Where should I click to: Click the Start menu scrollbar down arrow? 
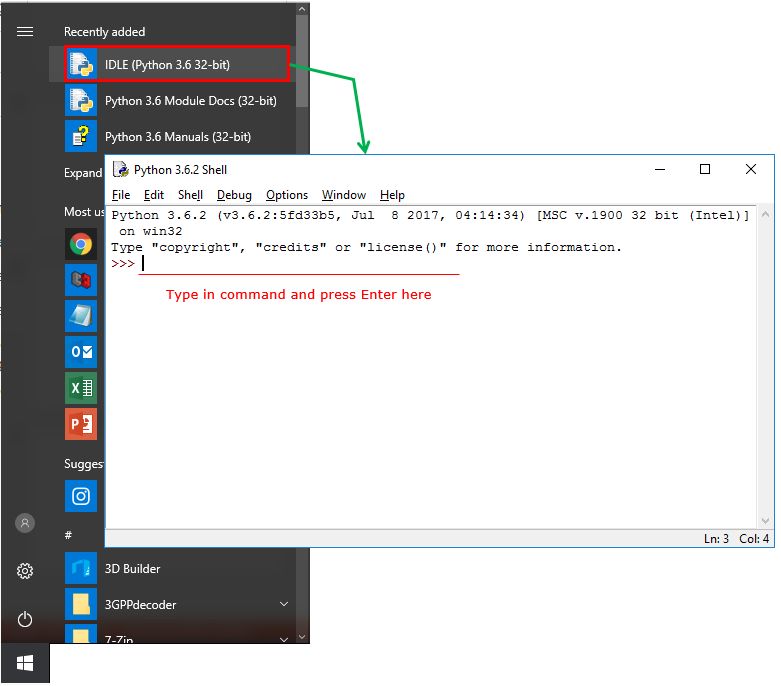tap(302, 637)
